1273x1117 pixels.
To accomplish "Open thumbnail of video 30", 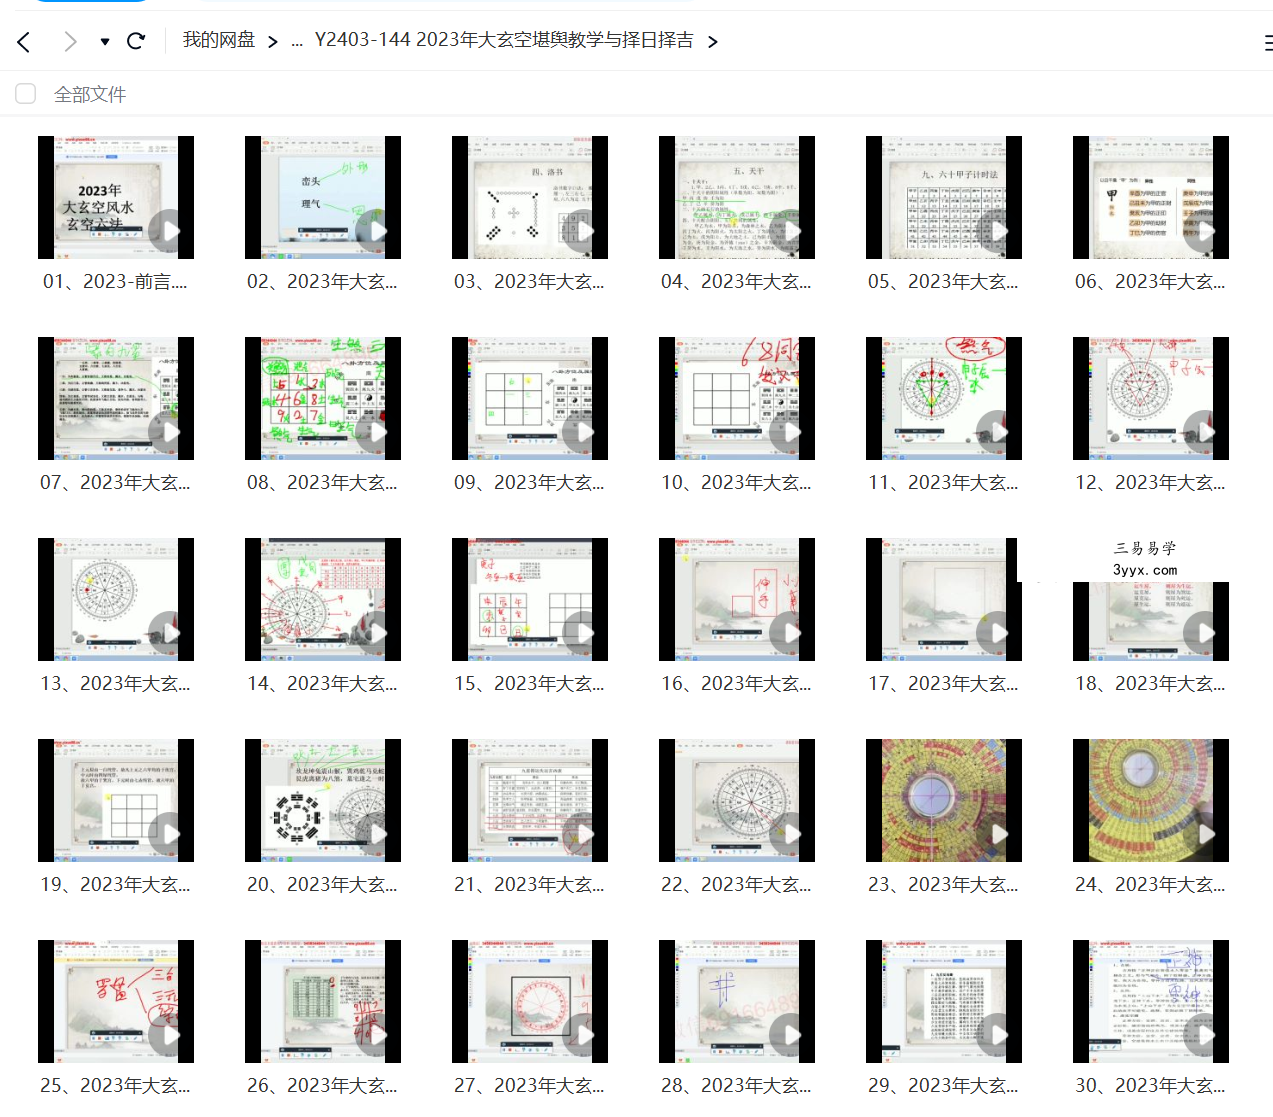I will coord(1151,1001).
